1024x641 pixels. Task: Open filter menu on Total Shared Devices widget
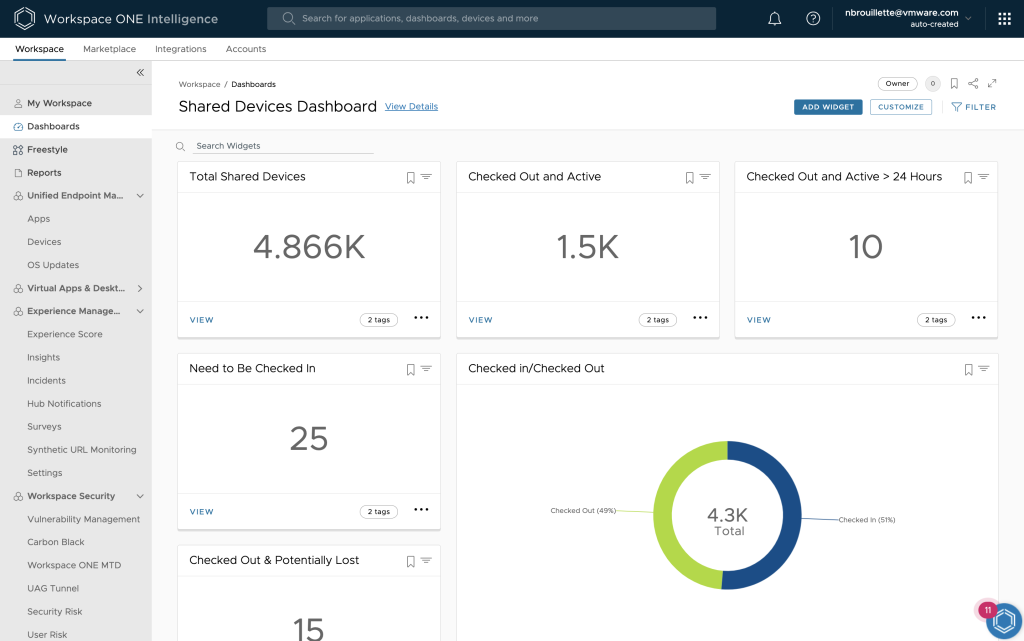click(x=426, y=177)
